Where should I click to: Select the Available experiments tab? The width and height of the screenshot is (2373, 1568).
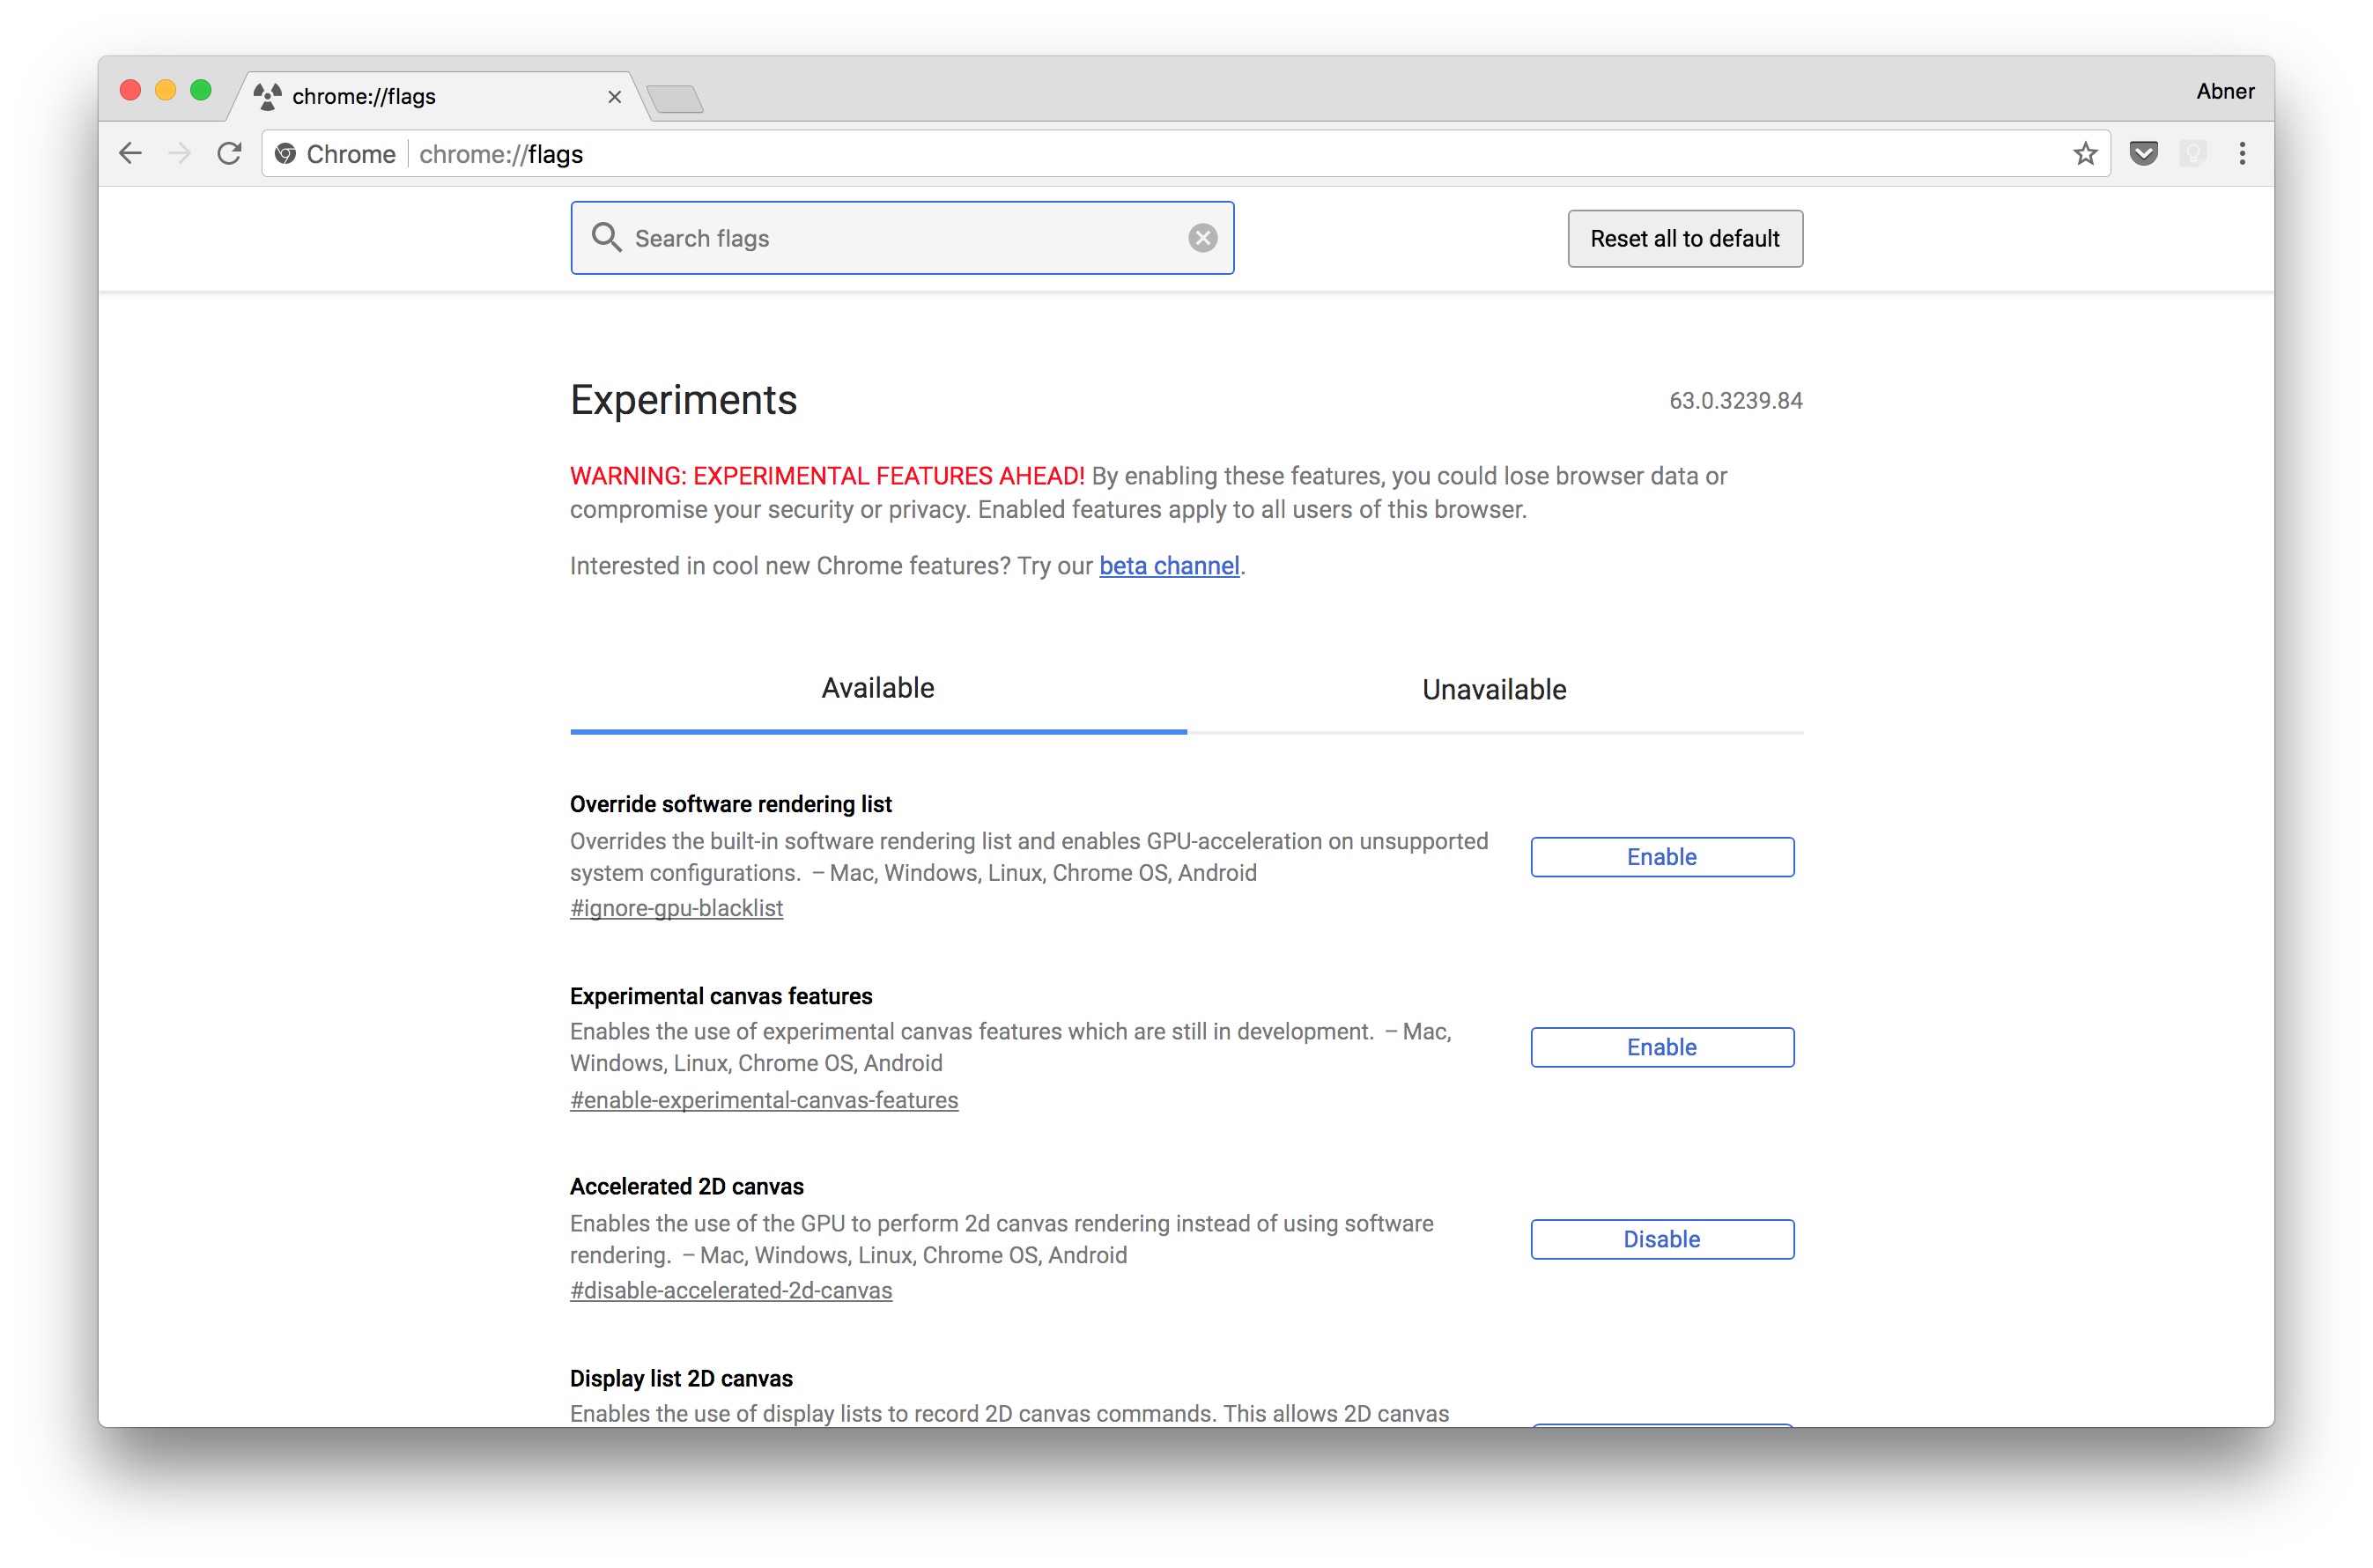[877, 688]
